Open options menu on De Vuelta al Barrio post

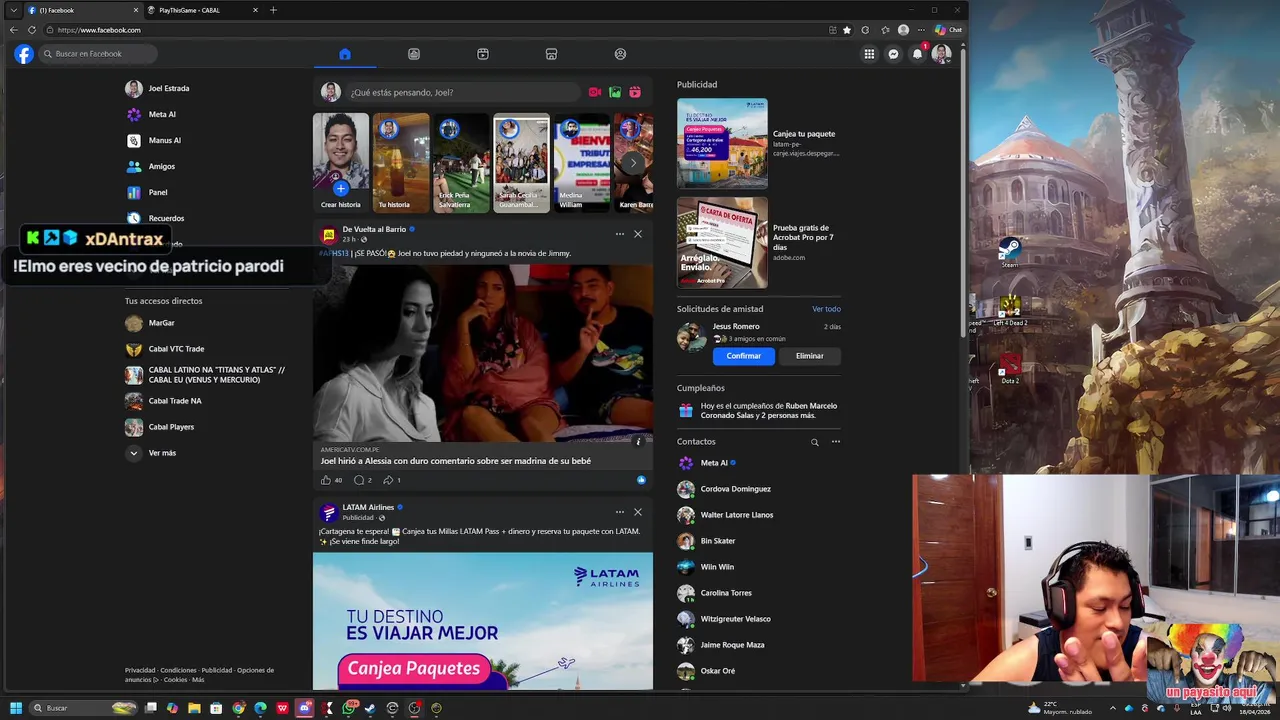click(620, 234)
